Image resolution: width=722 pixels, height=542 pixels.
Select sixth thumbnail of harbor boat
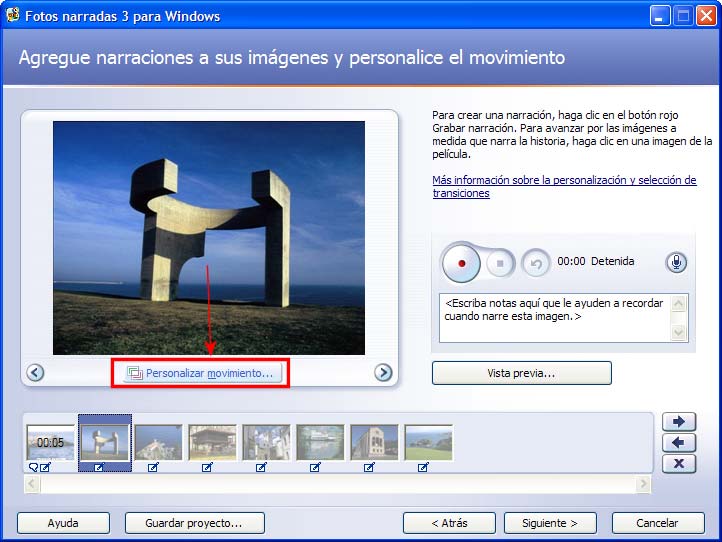click(x=320, y=443)
